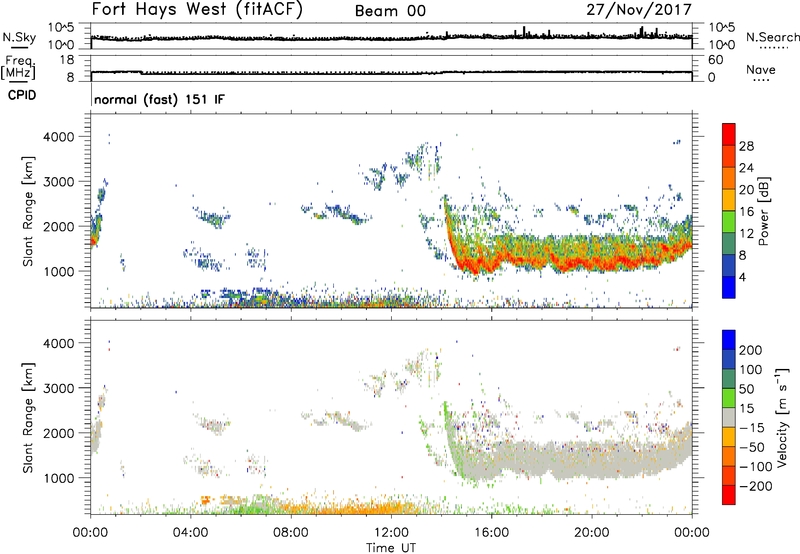Click the '200' velocity scale value
Viewport: 800px width, 554px height.
(x=751, y=350)
